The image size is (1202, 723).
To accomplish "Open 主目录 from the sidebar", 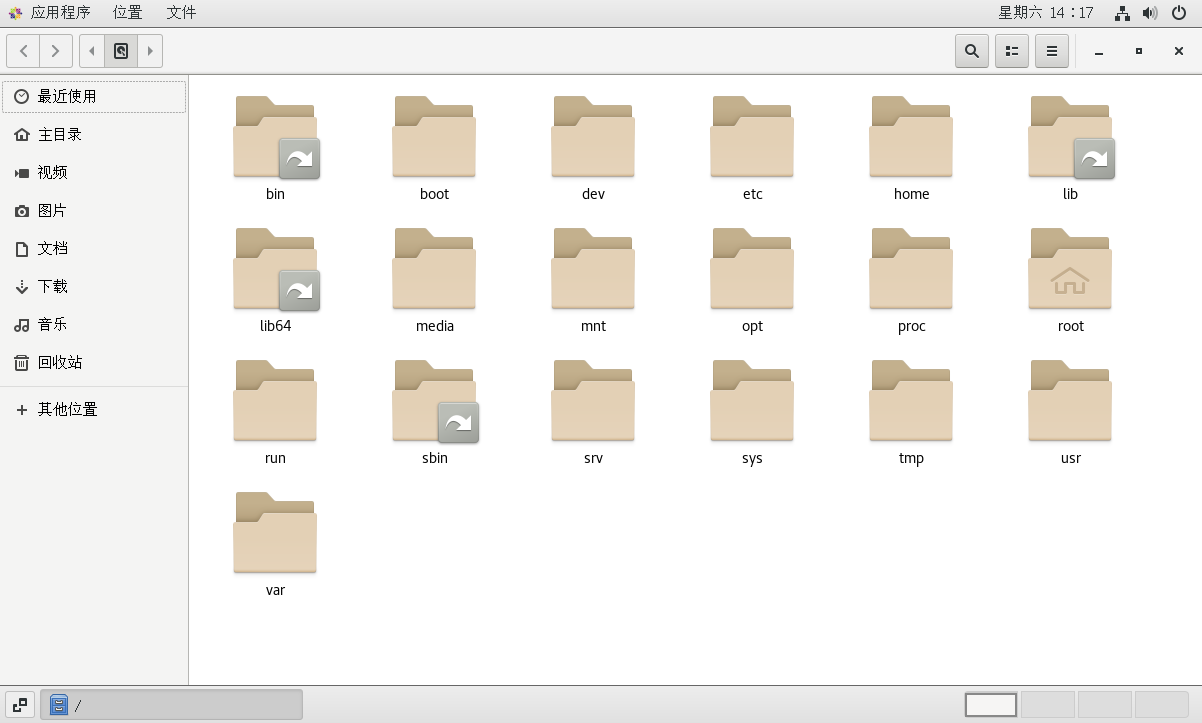I will click(x=60, y=135).
